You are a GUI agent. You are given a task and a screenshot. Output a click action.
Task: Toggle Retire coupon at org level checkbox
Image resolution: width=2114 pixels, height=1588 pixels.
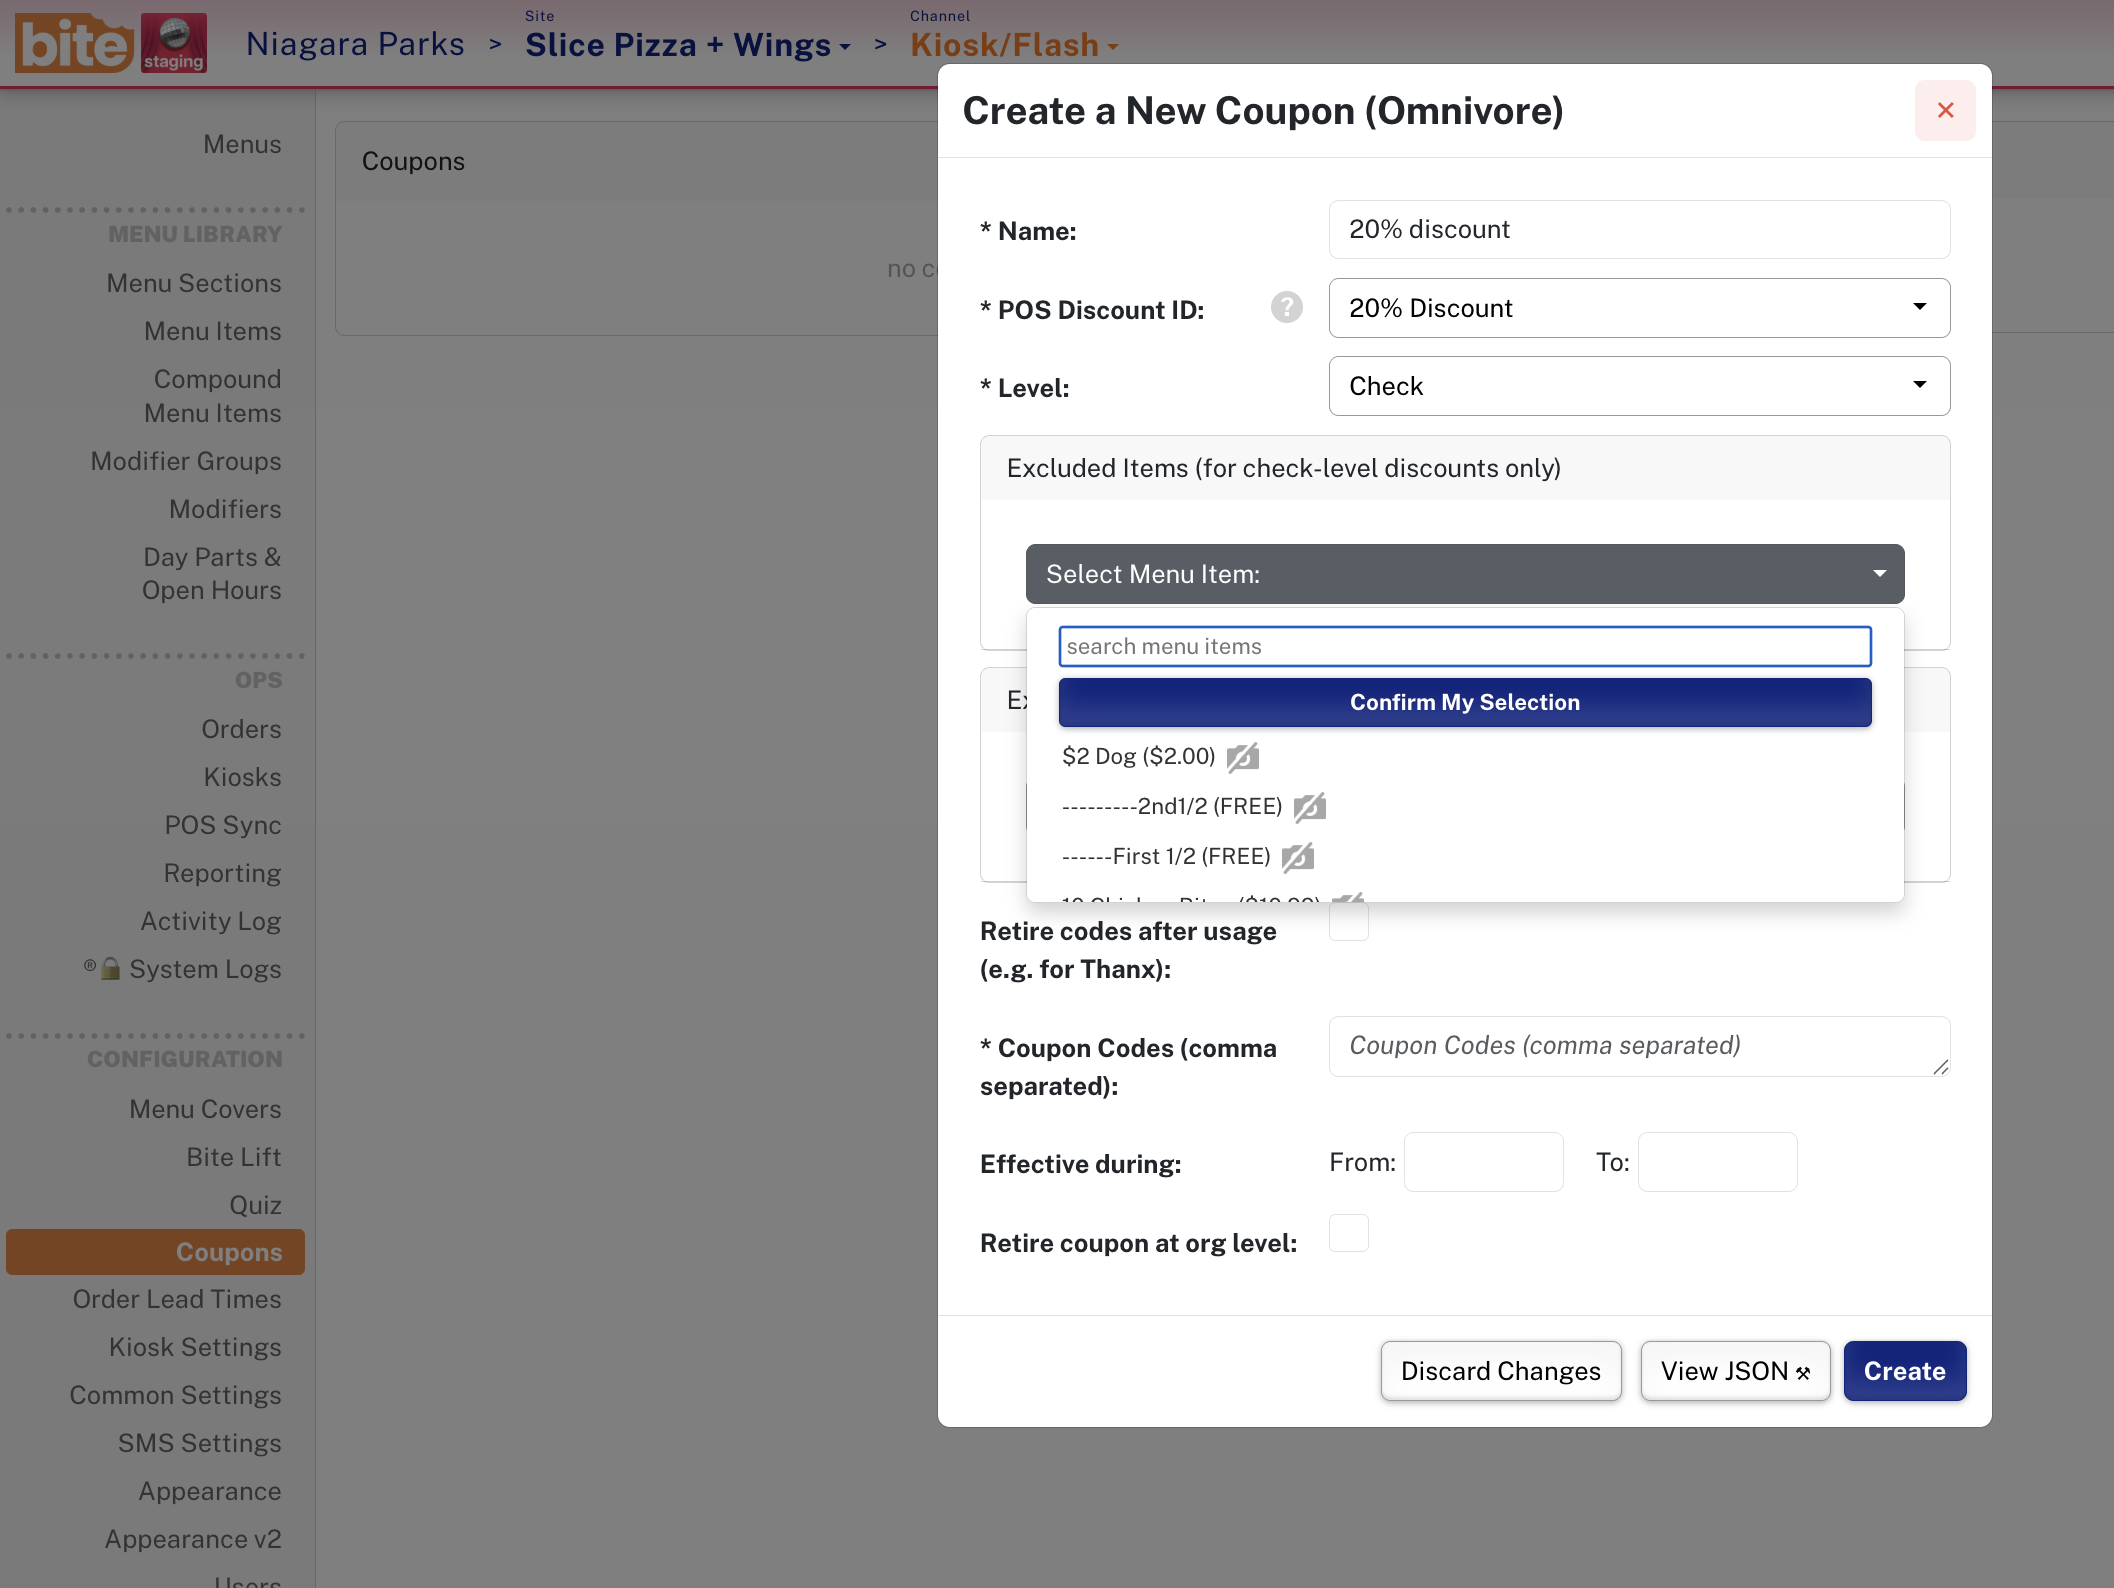(x=1348, y=1233)
